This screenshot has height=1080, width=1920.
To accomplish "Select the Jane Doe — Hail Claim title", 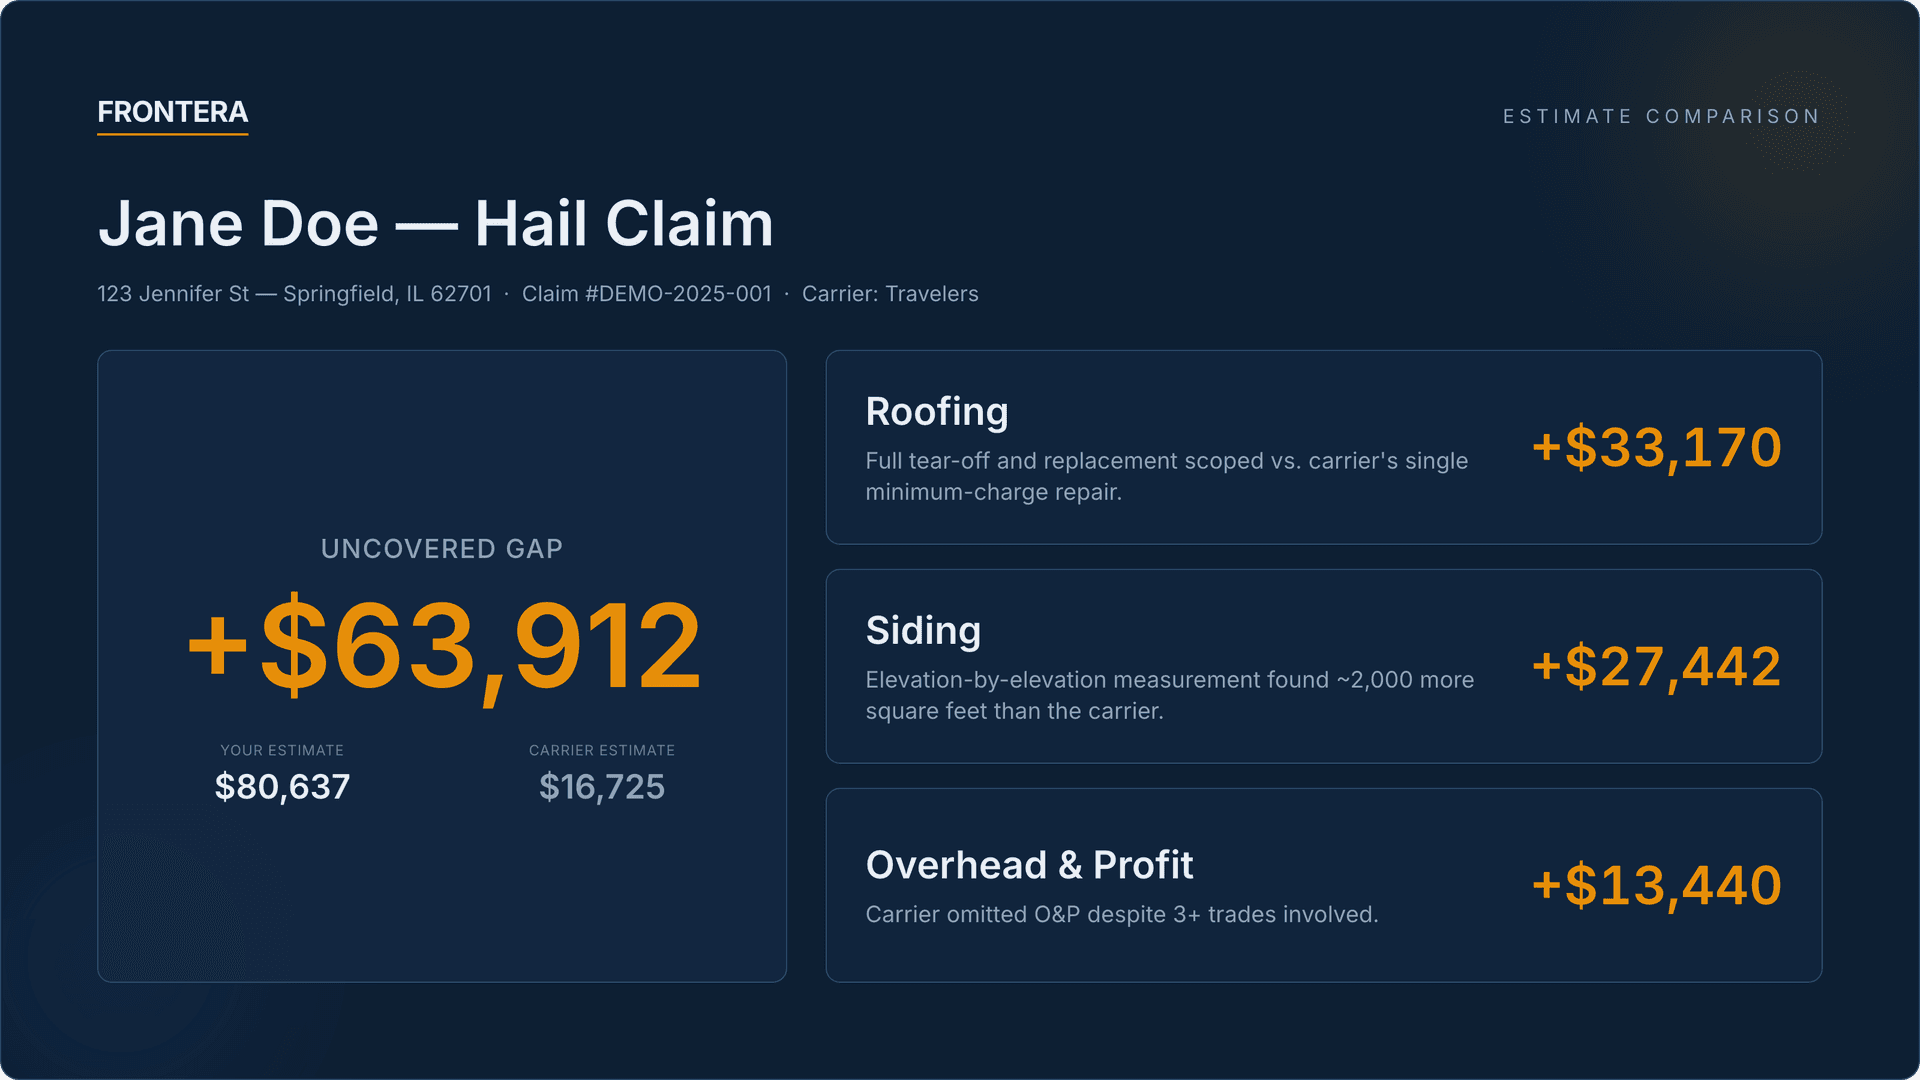I will [435, 223].
